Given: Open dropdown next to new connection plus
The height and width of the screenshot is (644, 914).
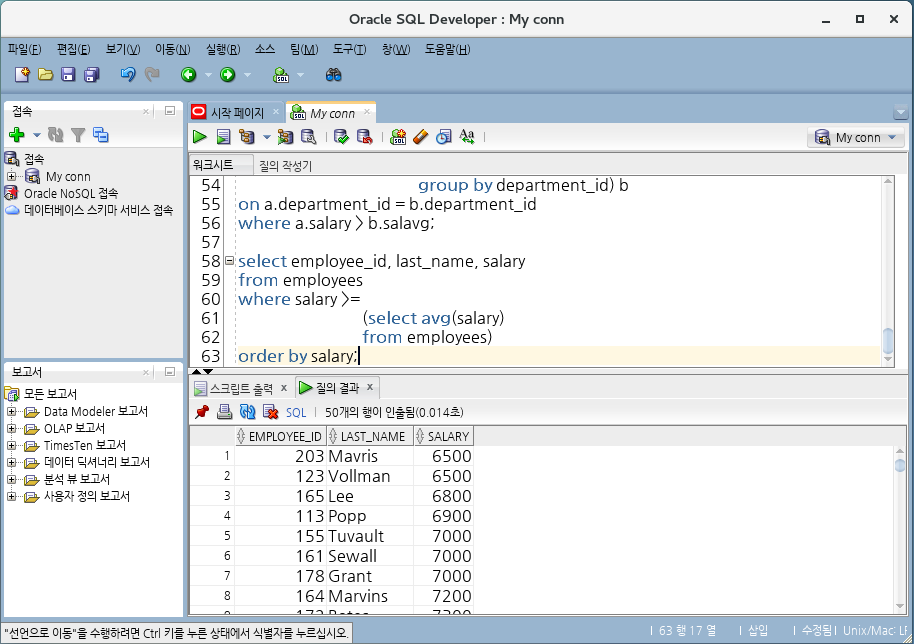Looking at the screenshot, I should [36, 135].
